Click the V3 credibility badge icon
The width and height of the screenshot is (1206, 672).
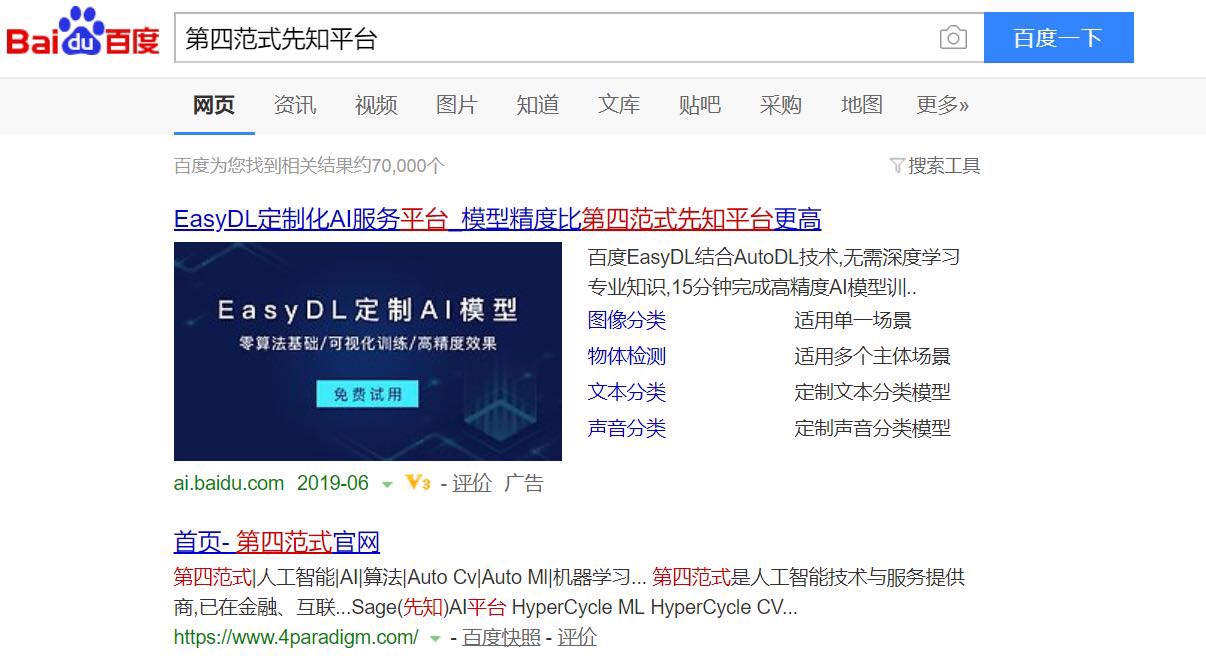(x=418, y=483)
